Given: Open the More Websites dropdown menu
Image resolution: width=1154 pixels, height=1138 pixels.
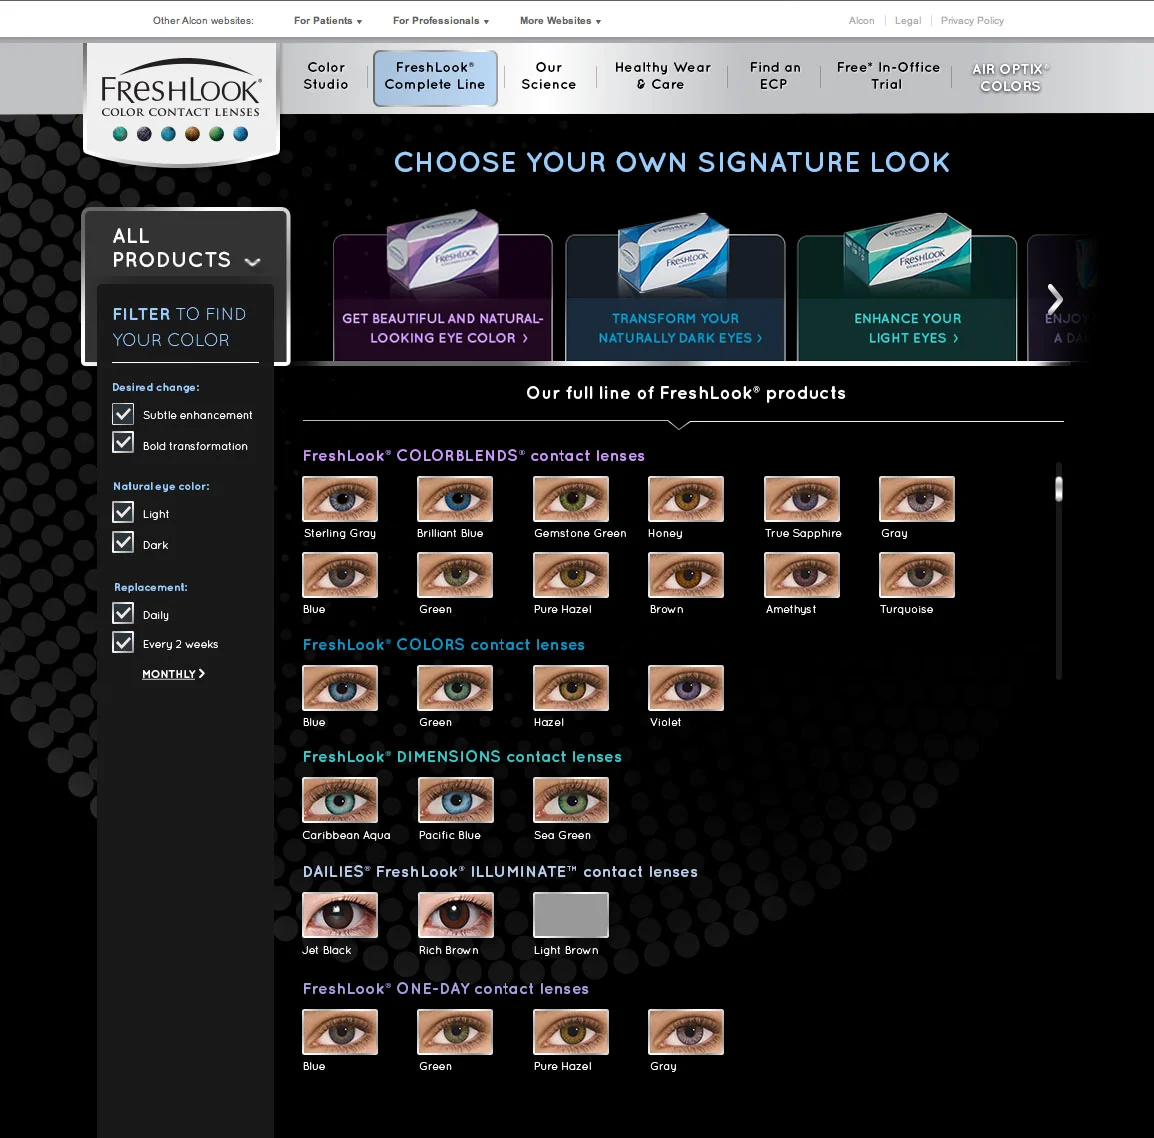Looking at the screenshot, I should pos(560,21).
